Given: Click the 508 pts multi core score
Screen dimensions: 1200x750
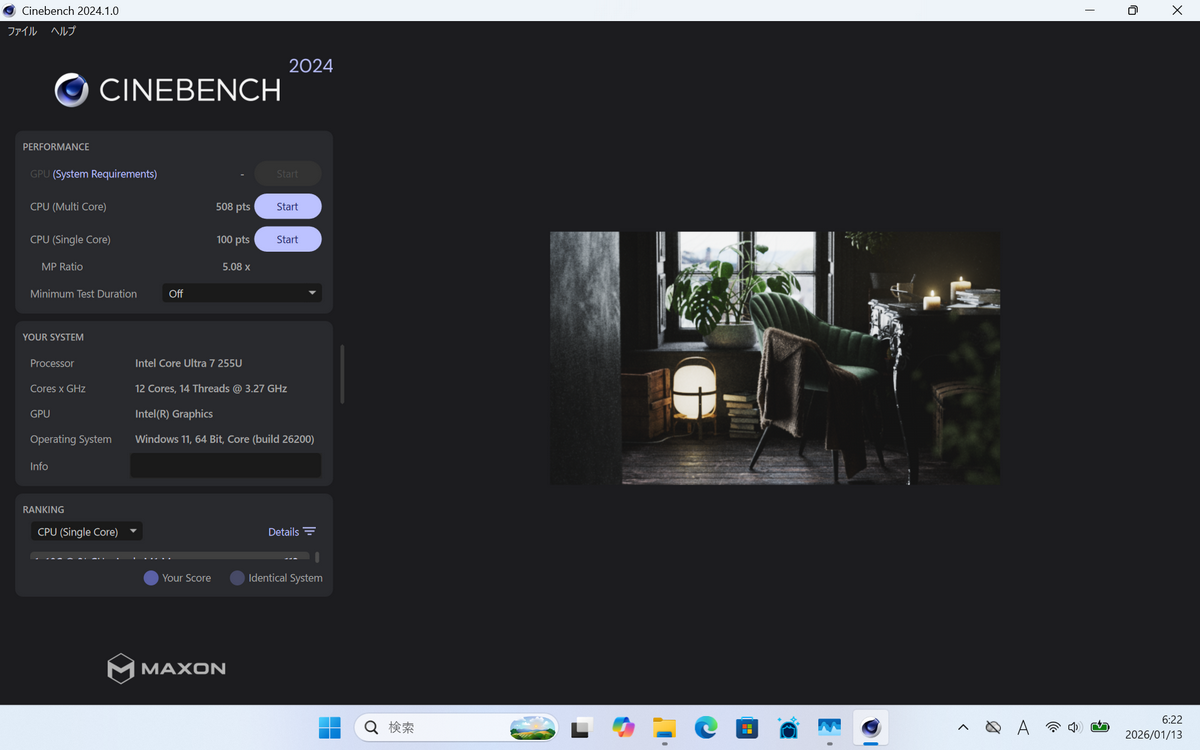Looking at the screenshot, I should [x=233, y=207].
